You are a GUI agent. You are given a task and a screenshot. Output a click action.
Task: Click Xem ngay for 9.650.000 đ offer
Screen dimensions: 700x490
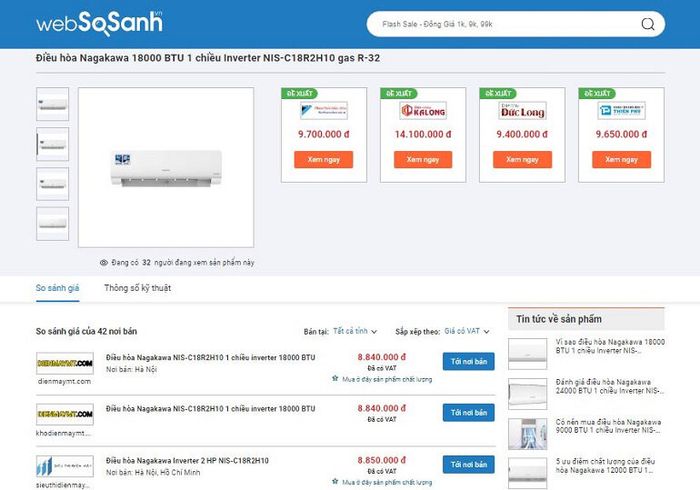click(x=621, y=159)
